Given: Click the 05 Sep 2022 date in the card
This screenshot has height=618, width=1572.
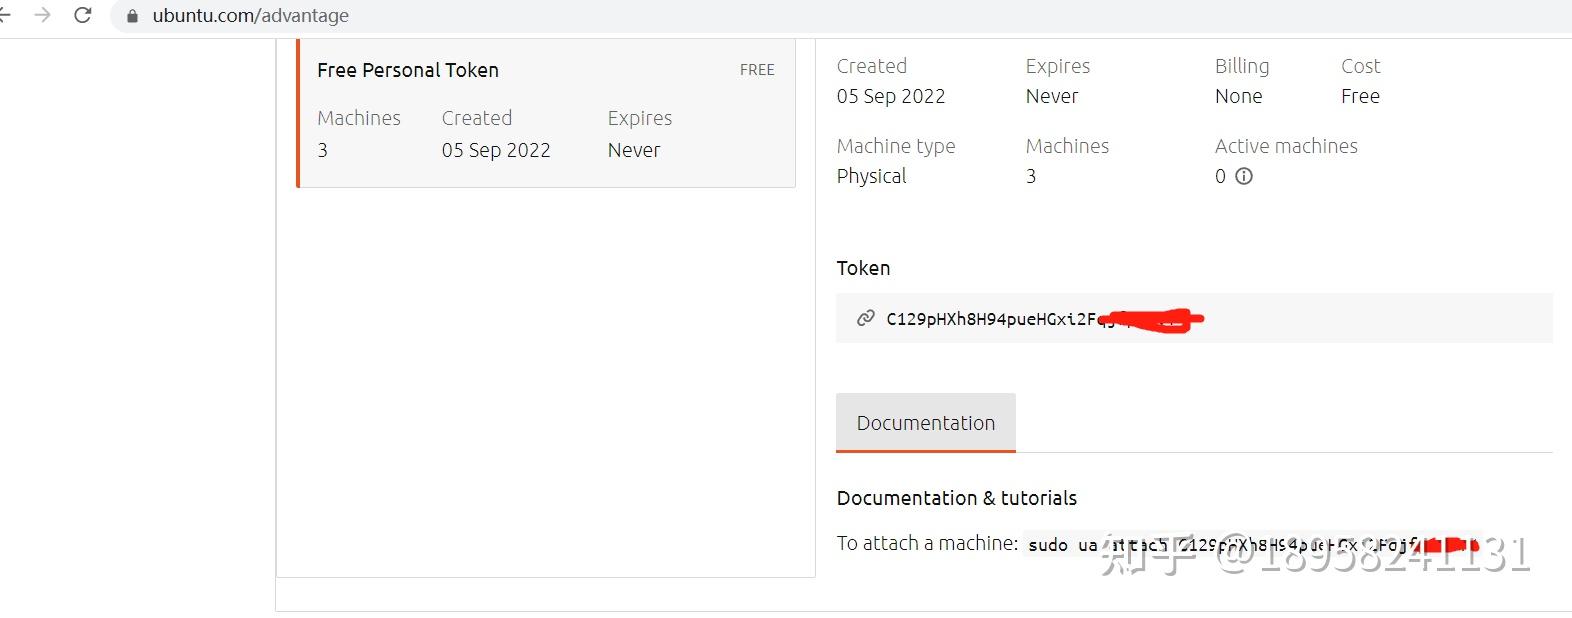Looking at the screenshot, I should coord(496,150).
